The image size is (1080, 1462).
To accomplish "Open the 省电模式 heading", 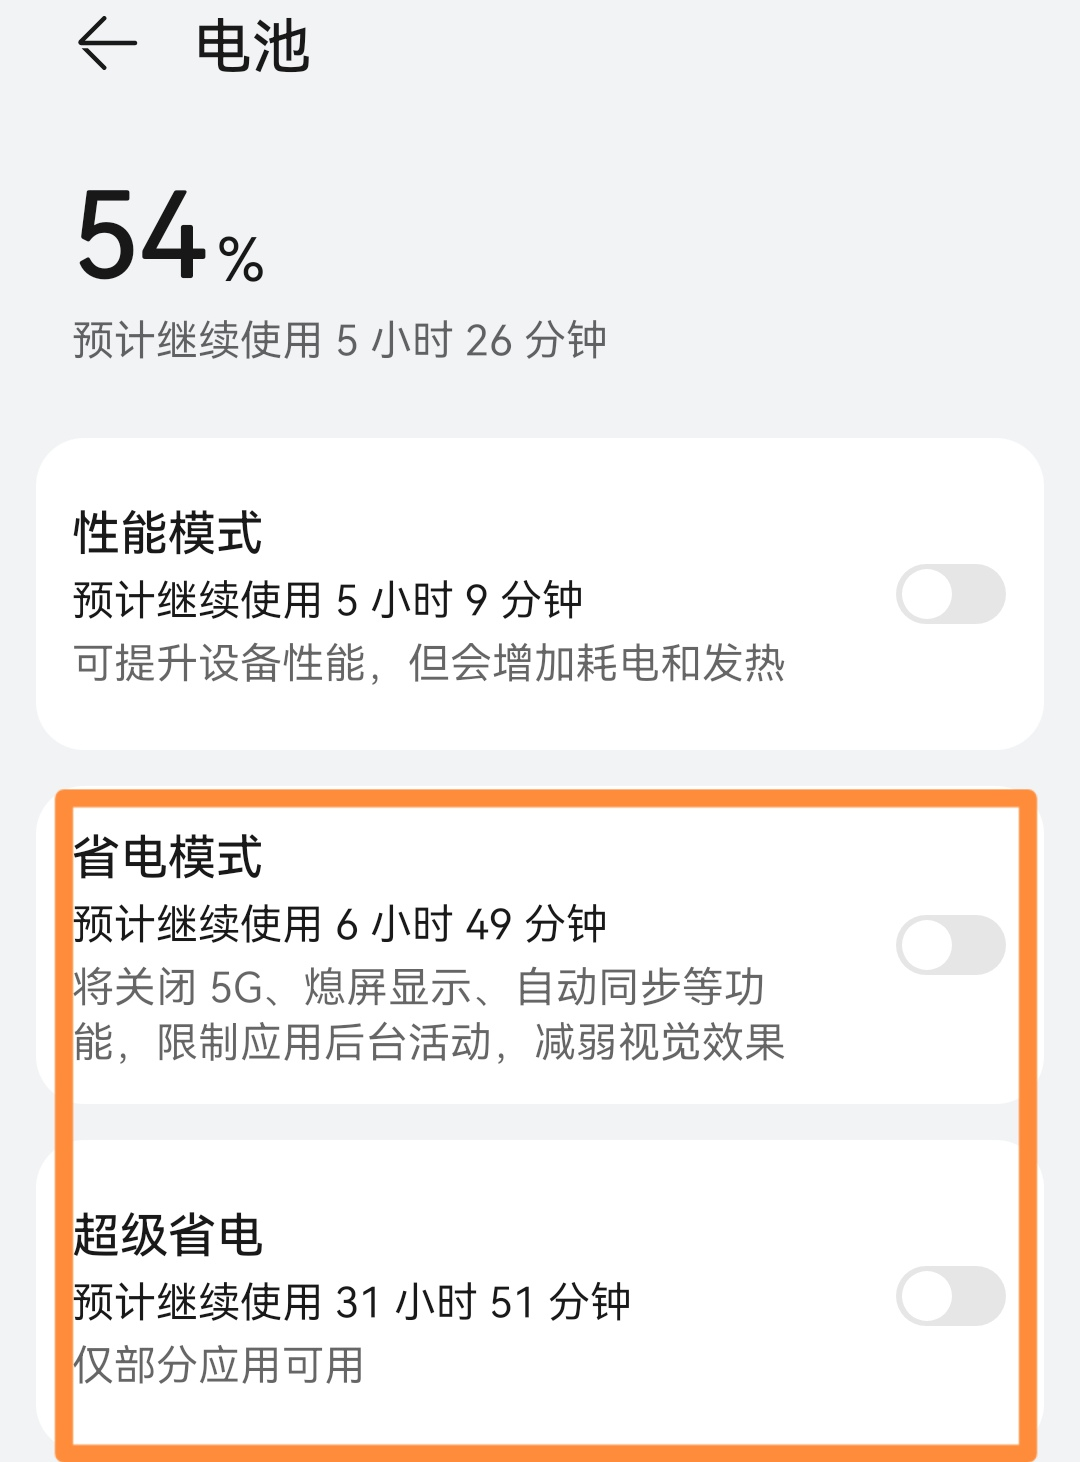I will pos(168,857).
